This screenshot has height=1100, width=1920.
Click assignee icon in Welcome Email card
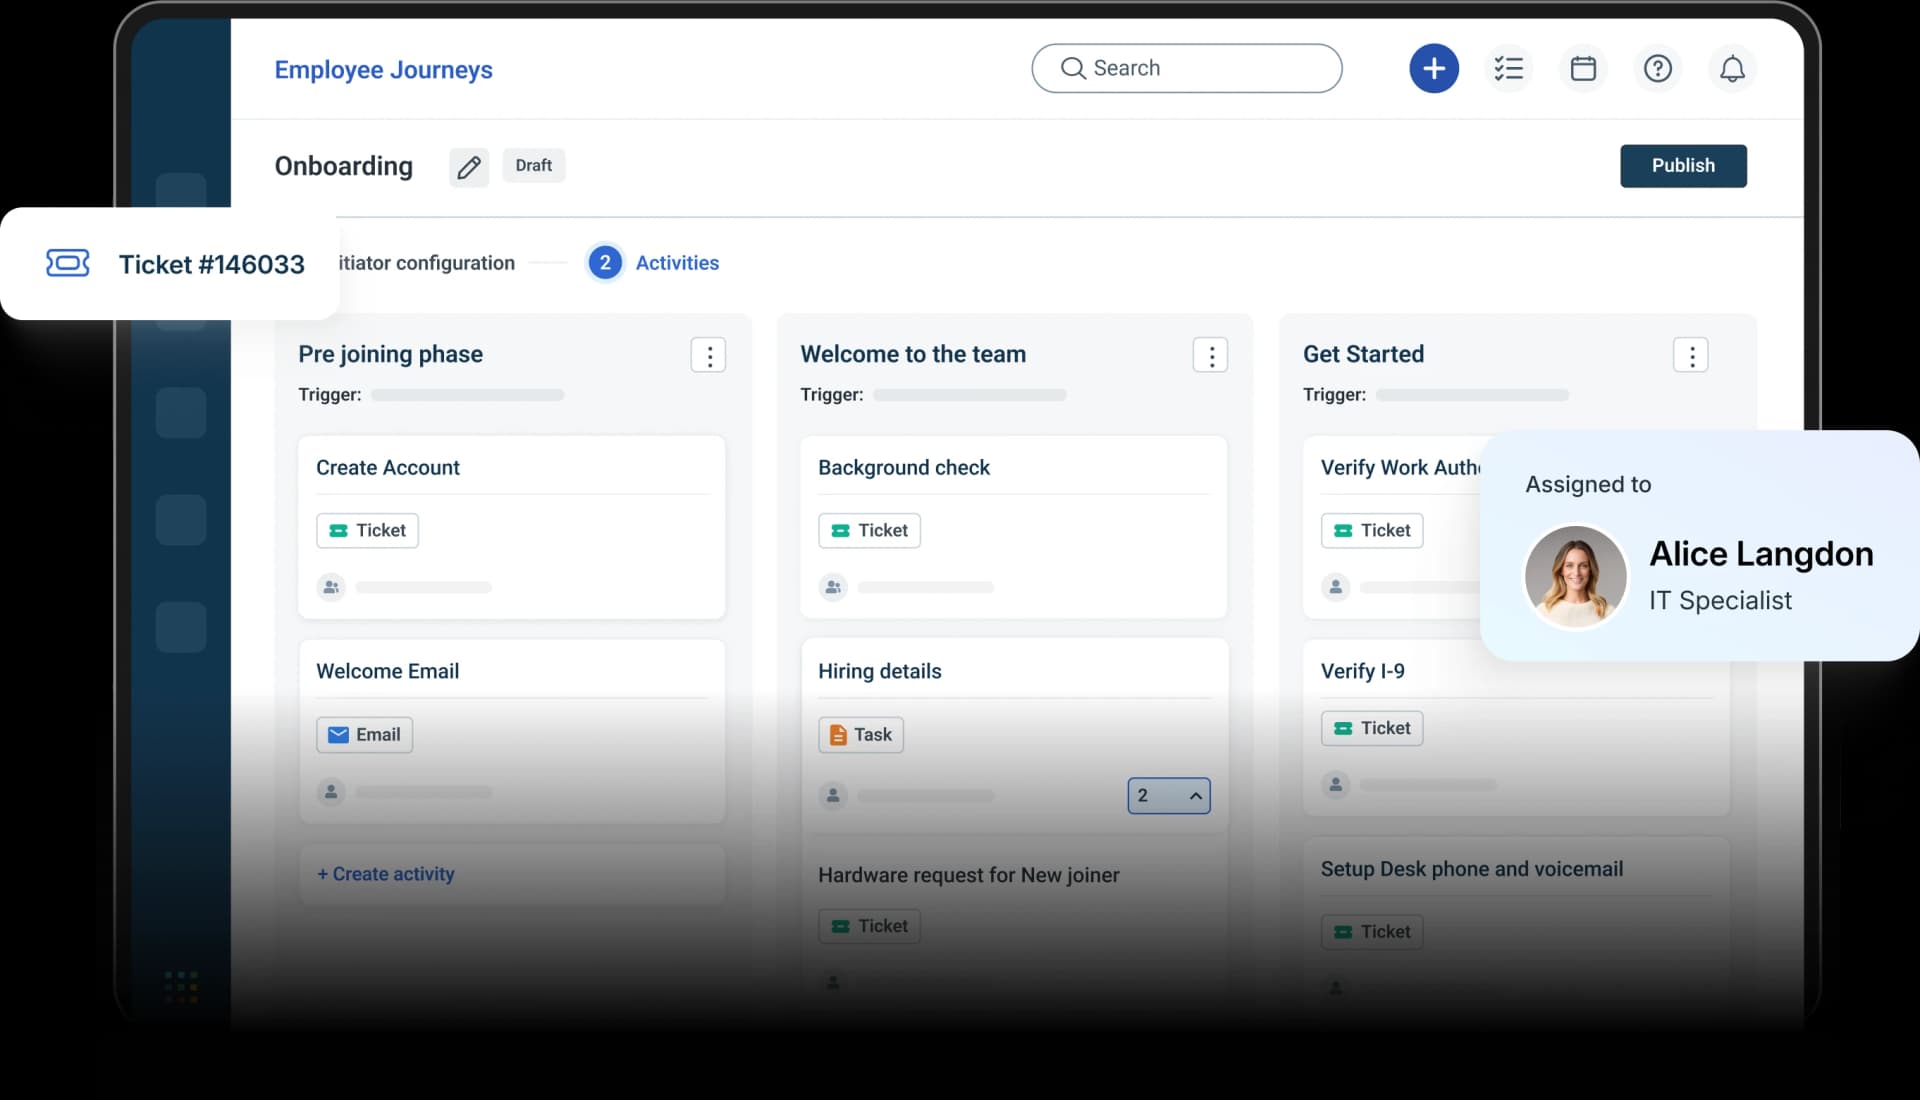[331, 792]
